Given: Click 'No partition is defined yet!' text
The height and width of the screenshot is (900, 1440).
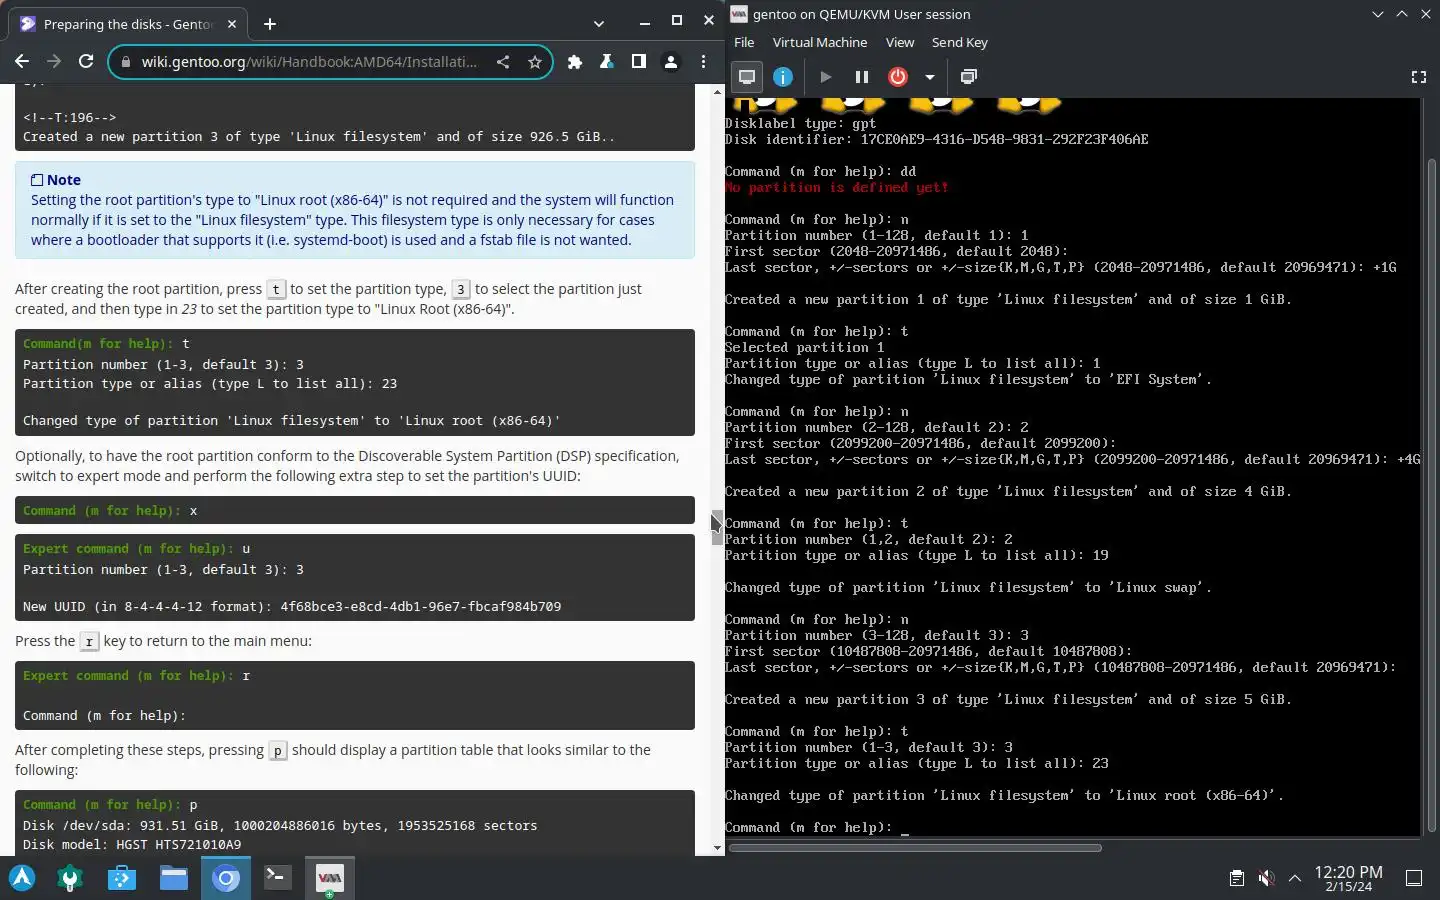Looking at the screenshot, I should pyautogui.click(x=837, y=187).
